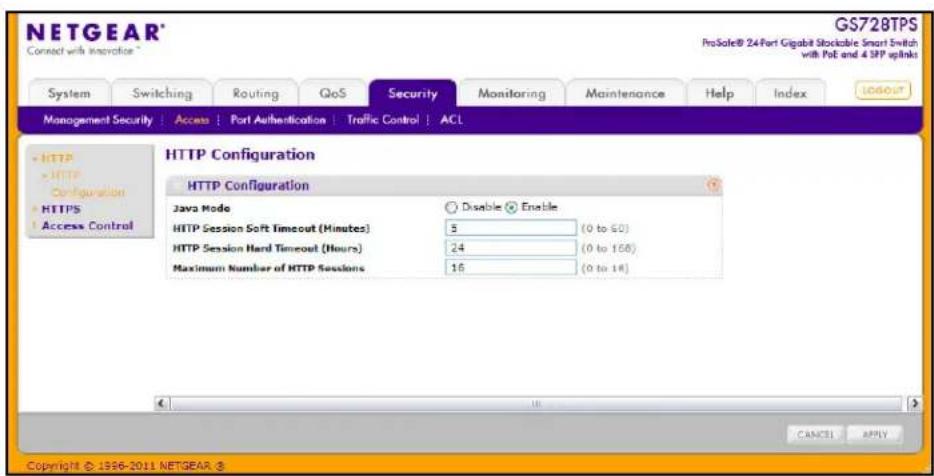Click the Maximum Number of HTTP Sessions field
Screen dimensions: 934x476
510,267
